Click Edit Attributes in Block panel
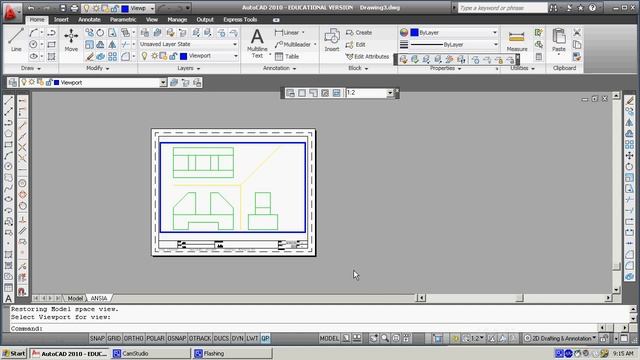The width and height of the screenshot is (640, 360). pos(367,57)
